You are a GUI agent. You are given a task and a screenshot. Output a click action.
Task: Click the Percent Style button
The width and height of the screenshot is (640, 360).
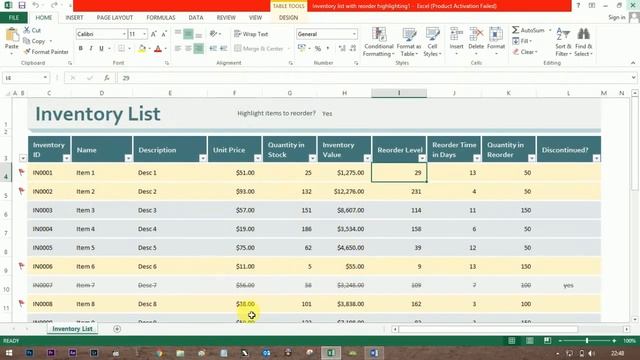(x=318, y=49)
